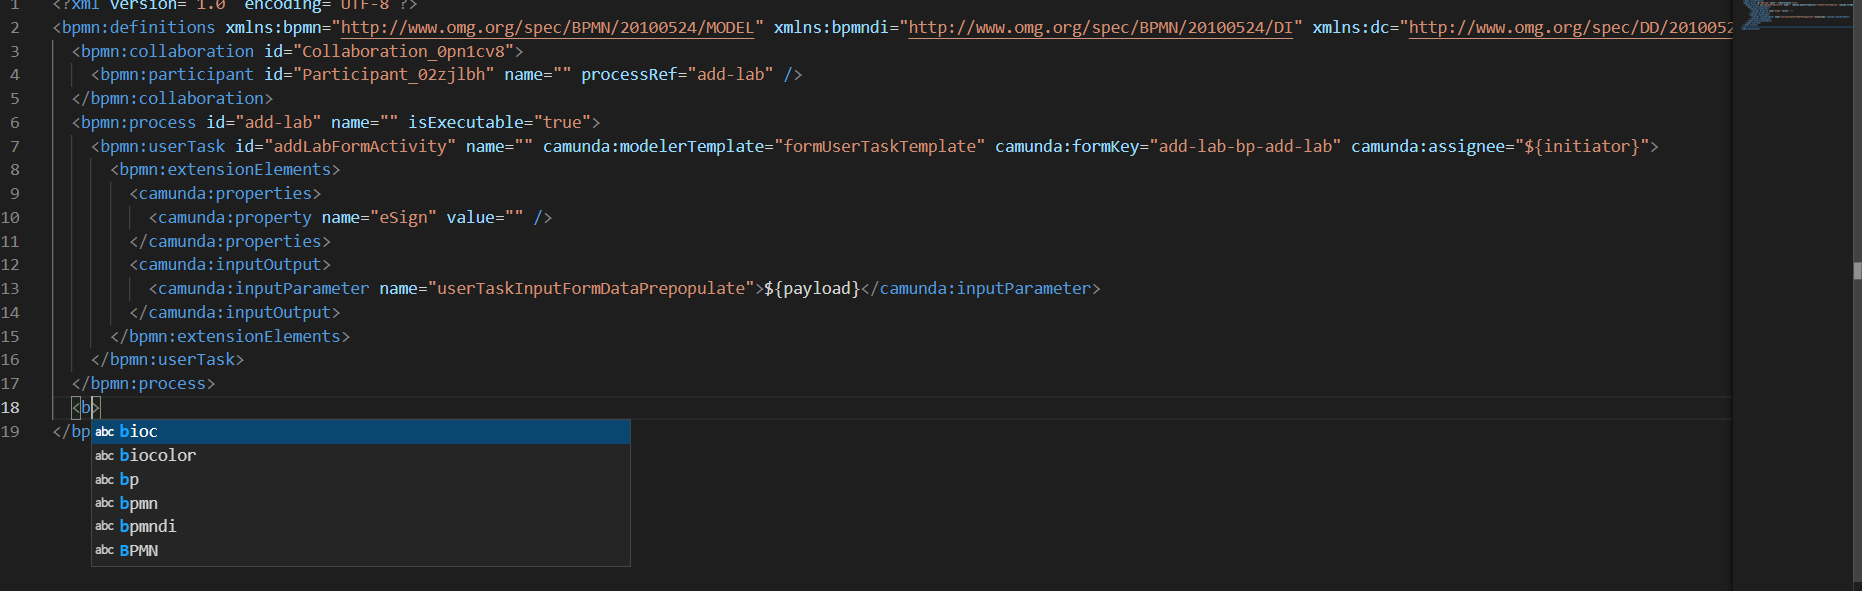
Task: Click the closing '</bpmn:collaboration>' tag
Action: 172,98
